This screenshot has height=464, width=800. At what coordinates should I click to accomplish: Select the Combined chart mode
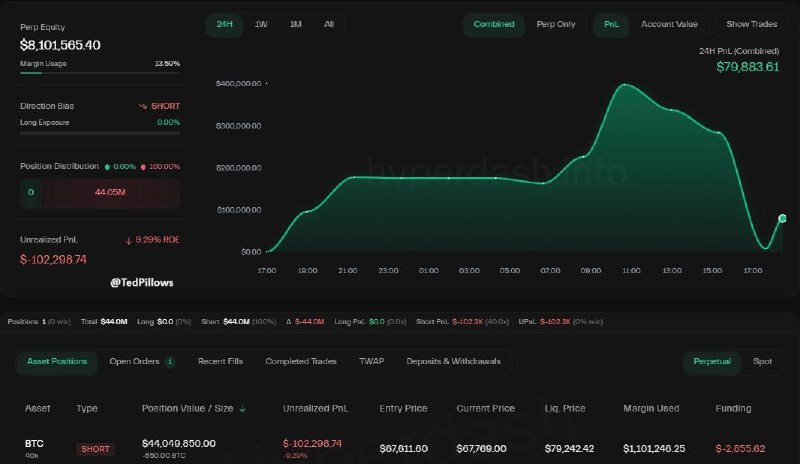coord(494,24)
